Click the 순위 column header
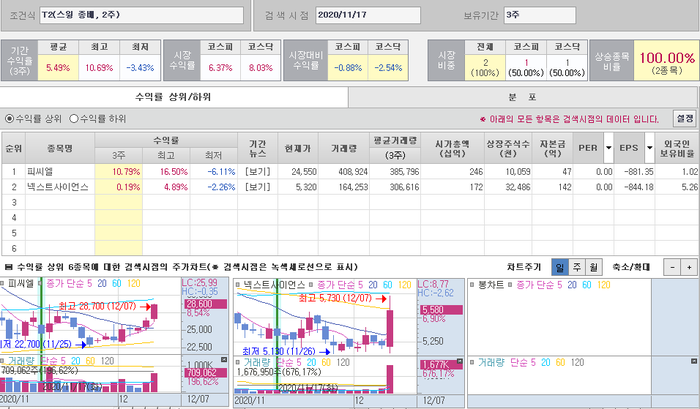Image resolution: width=700 pixels, height=409 pixels. [x=13, y=148]
